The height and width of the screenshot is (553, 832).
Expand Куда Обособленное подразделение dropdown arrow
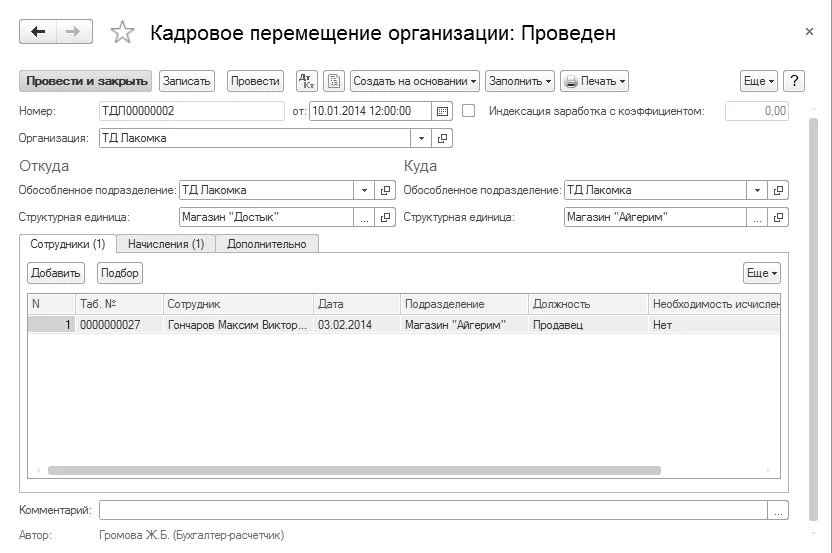pos(757,190)
